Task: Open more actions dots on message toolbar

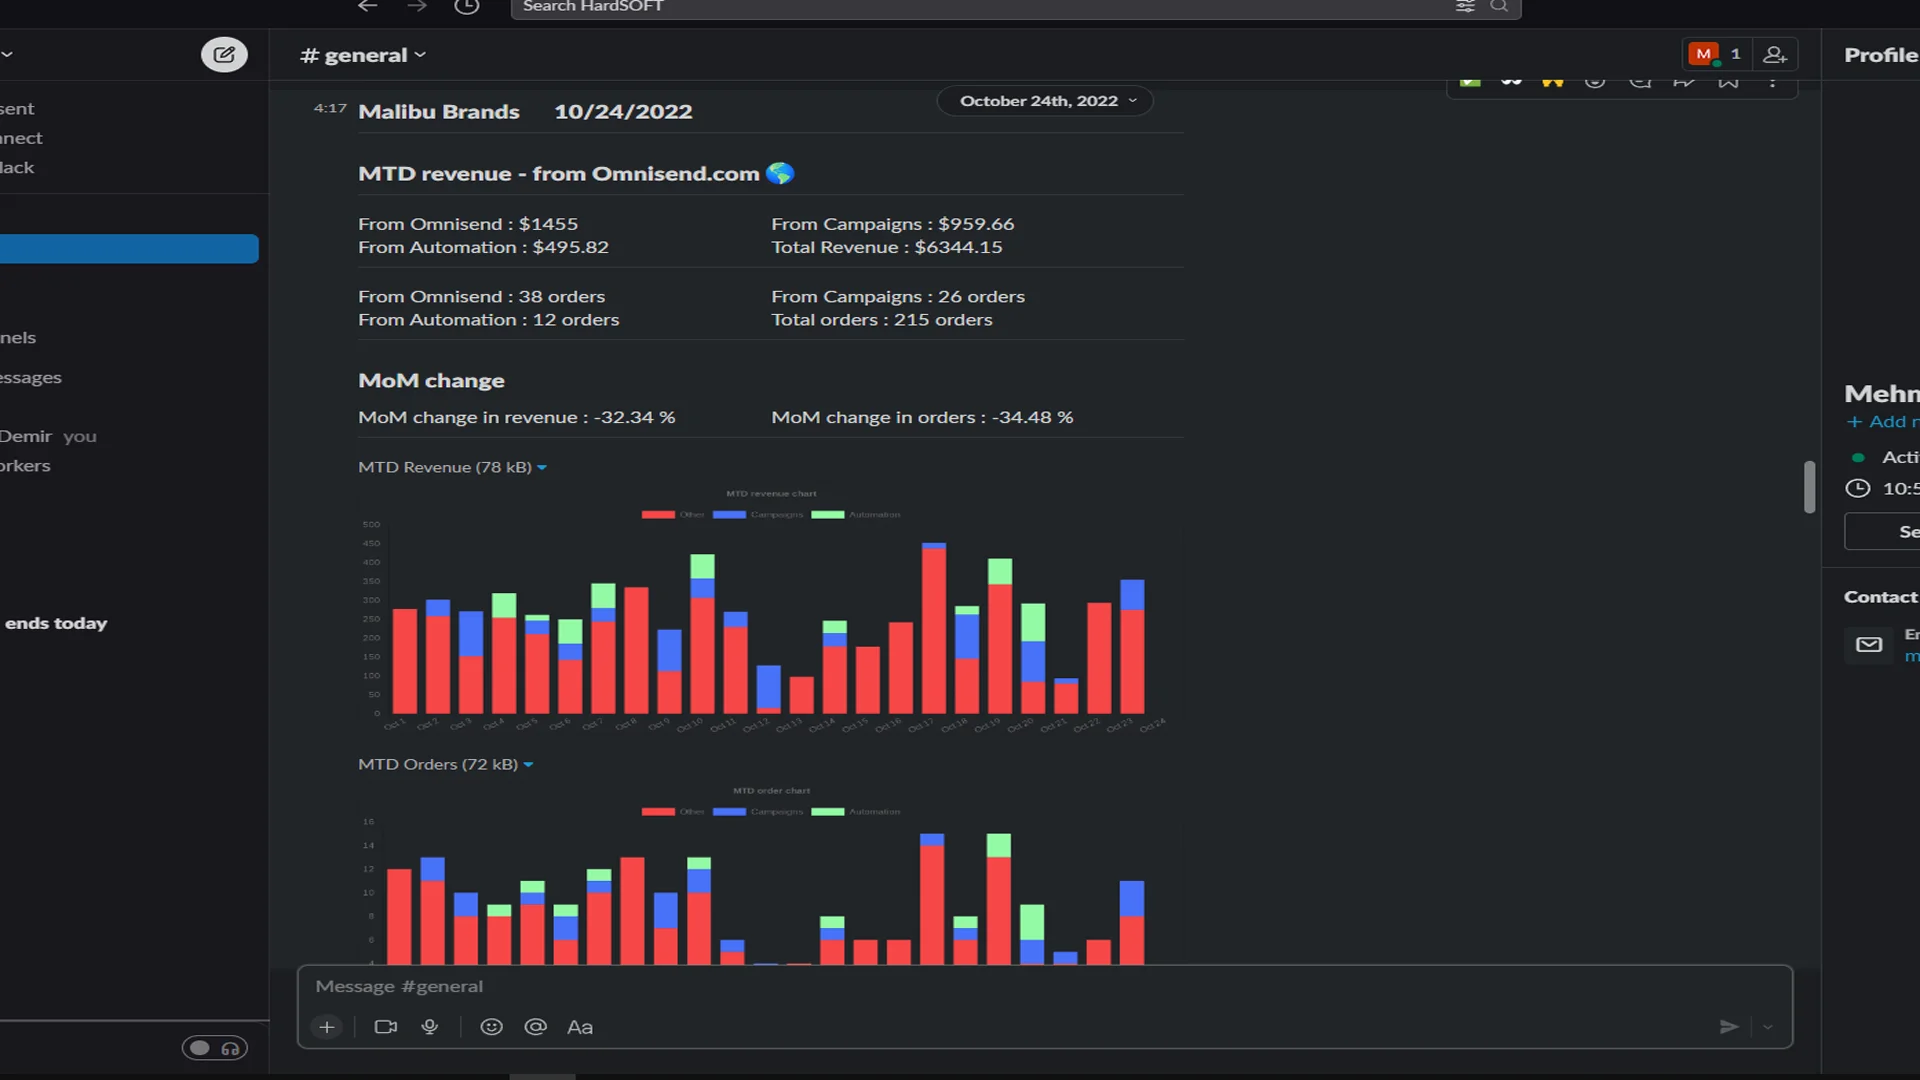Action: click(1773, 83)
